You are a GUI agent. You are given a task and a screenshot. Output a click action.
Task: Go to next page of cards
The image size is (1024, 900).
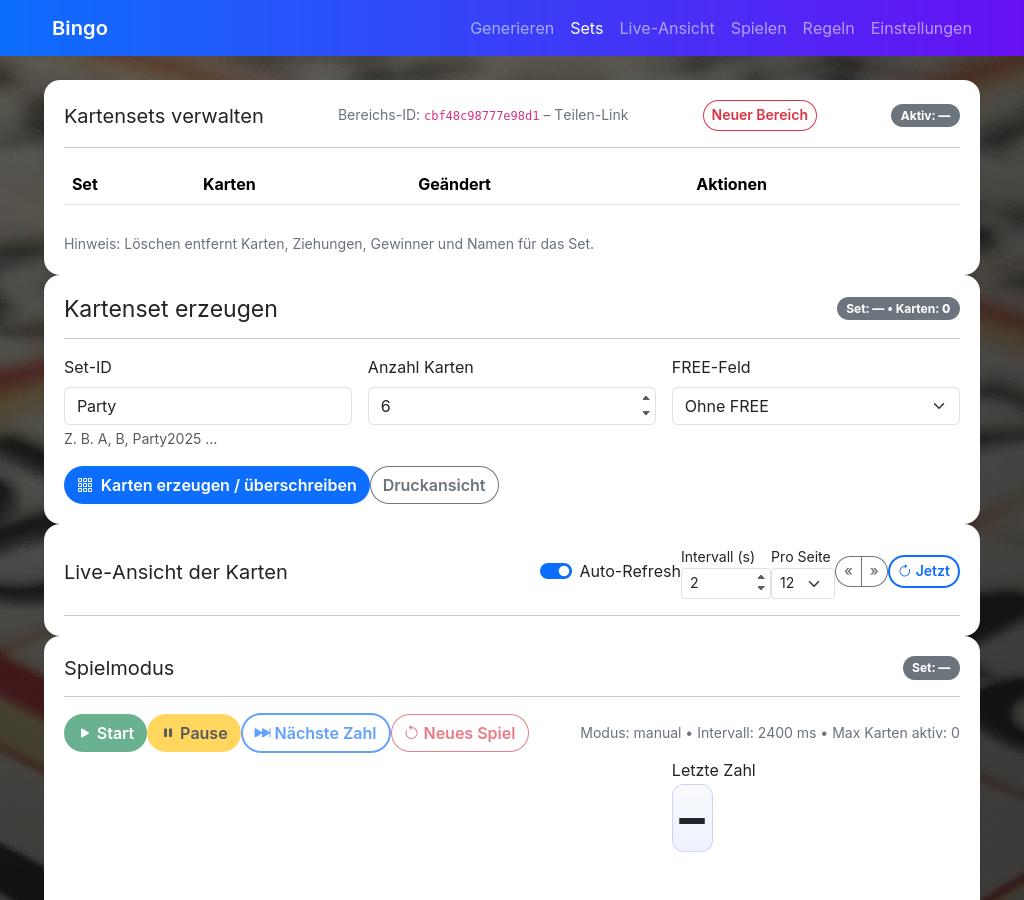874,571
